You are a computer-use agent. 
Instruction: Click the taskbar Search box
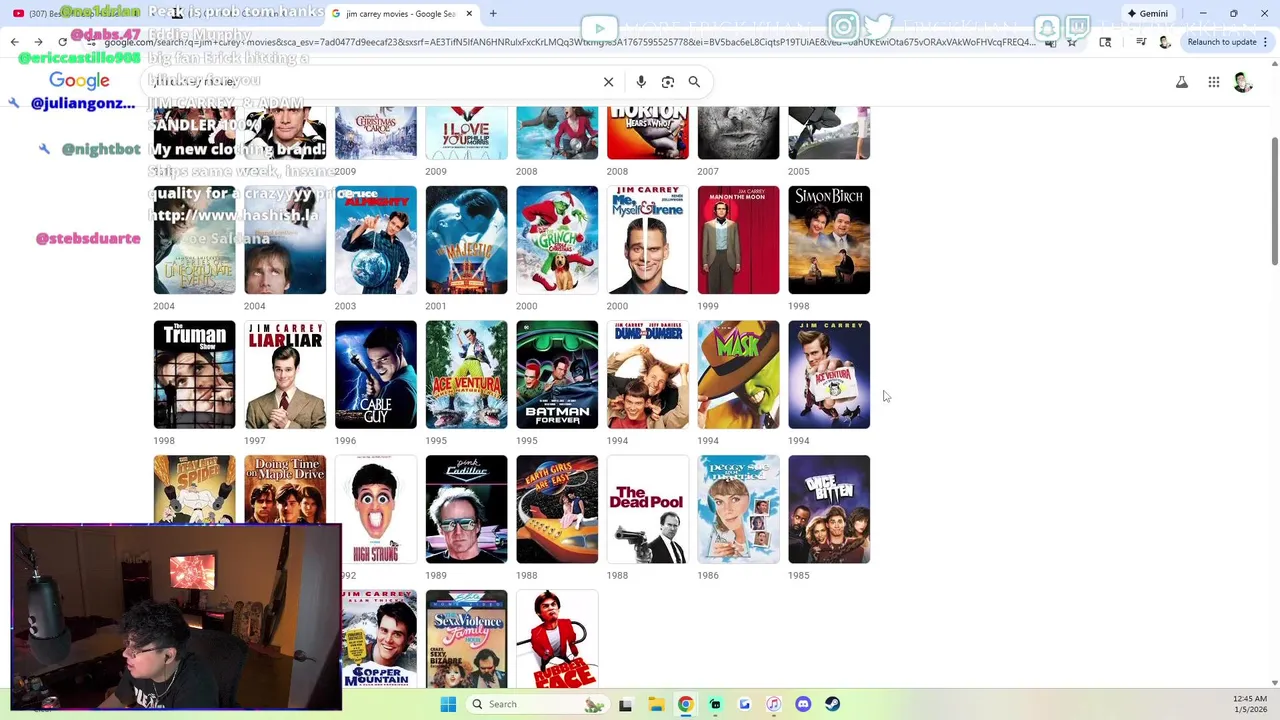point(536,704)
